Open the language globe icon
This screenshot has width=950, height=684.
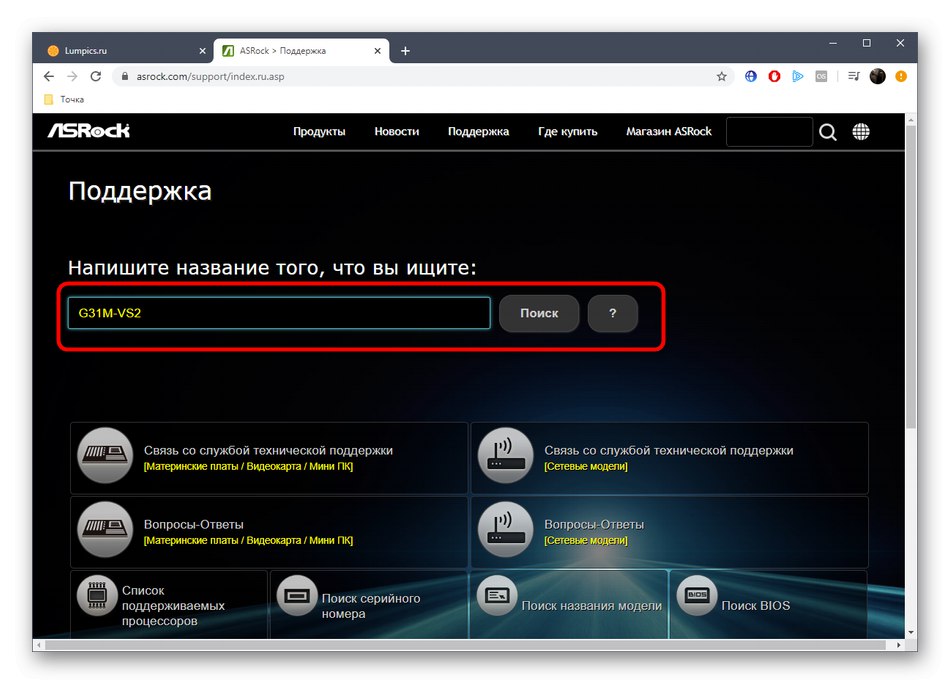click(x=861, y=131)
